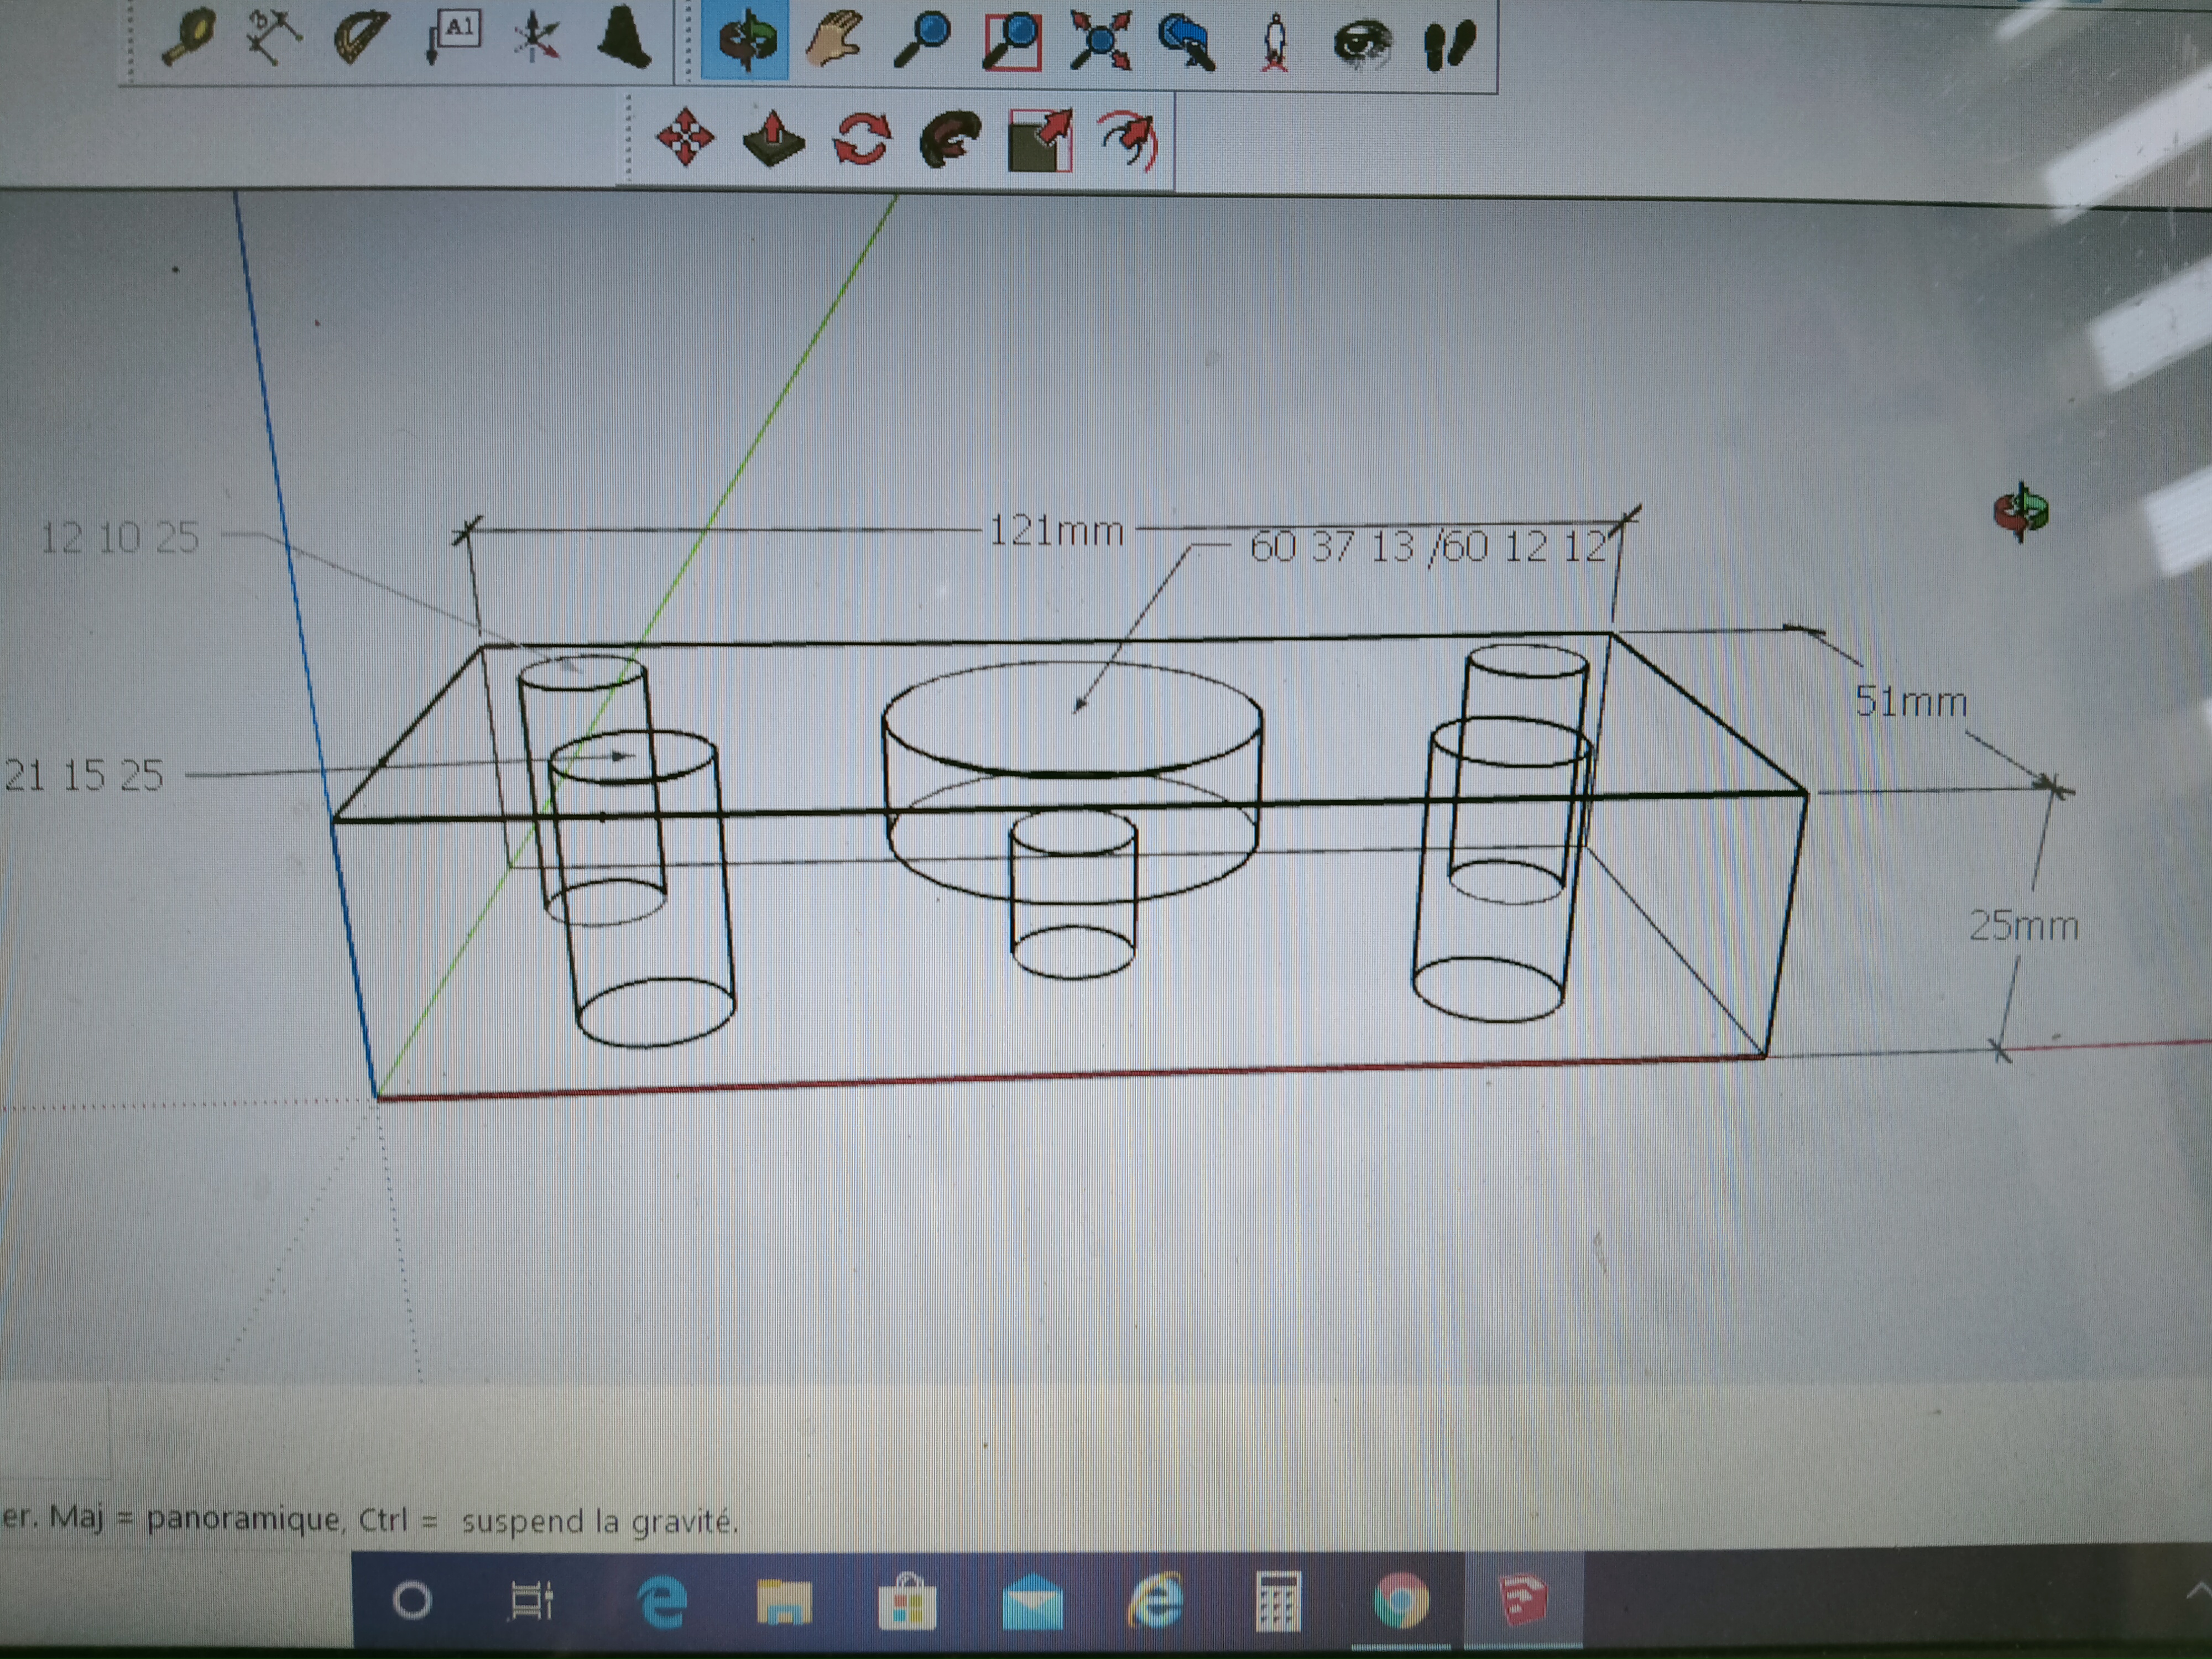2212x1659 pixels.
Task: Open Mail app from taskbar
Action: coord(1032,1601)
